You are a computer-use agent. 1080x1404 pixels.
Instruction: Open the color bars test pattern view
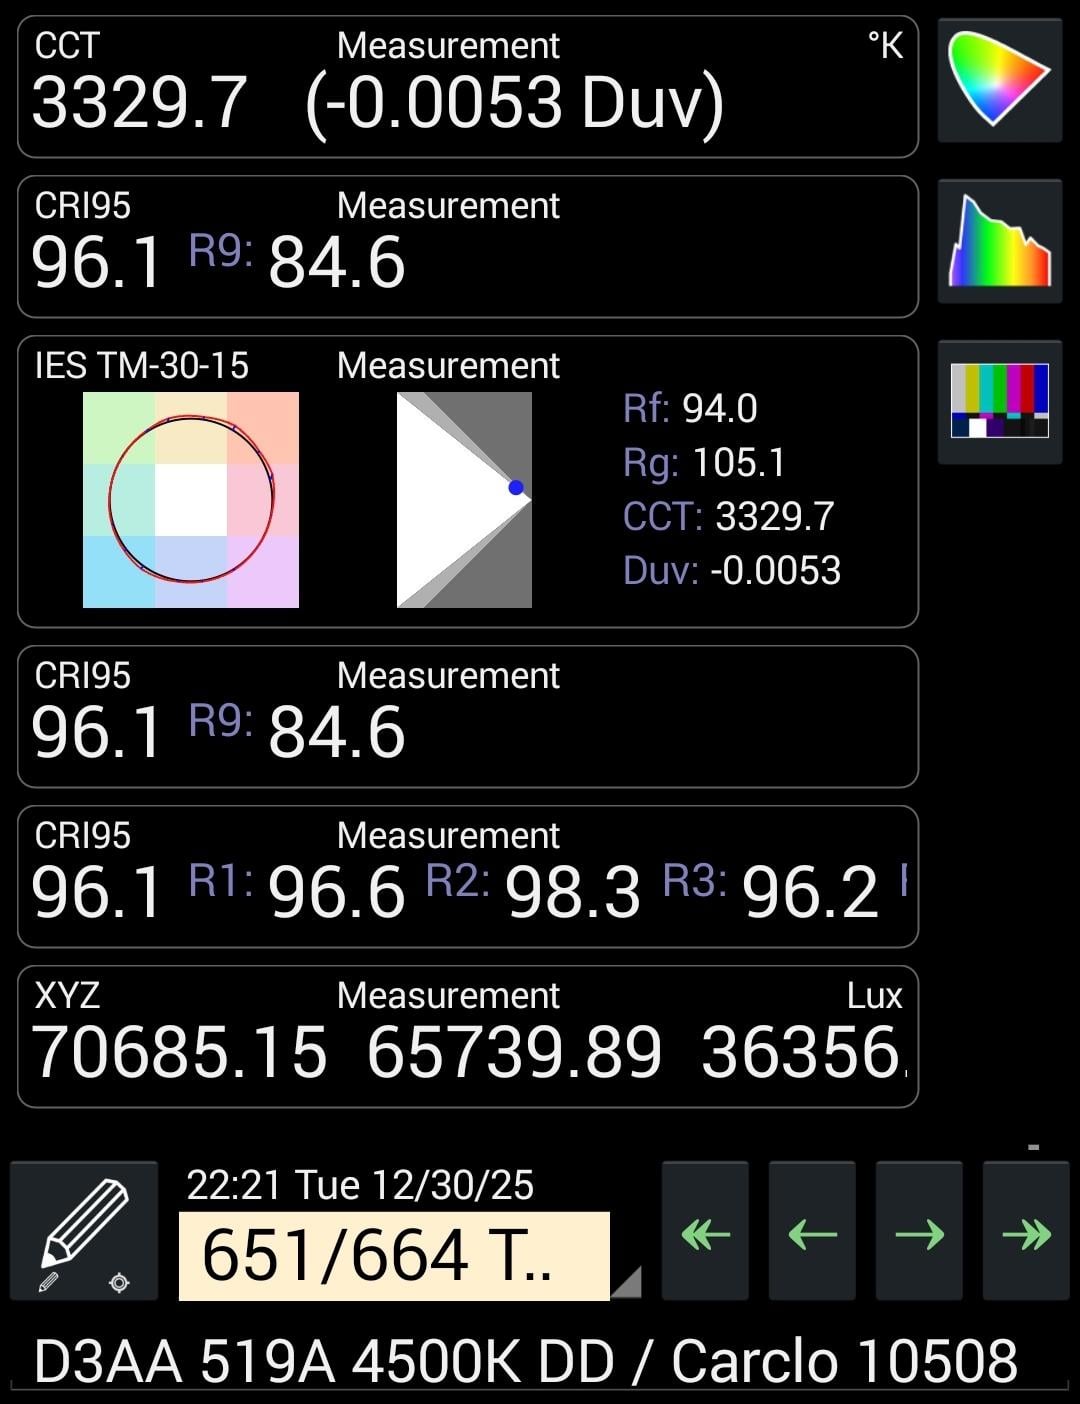click(999, 401)
